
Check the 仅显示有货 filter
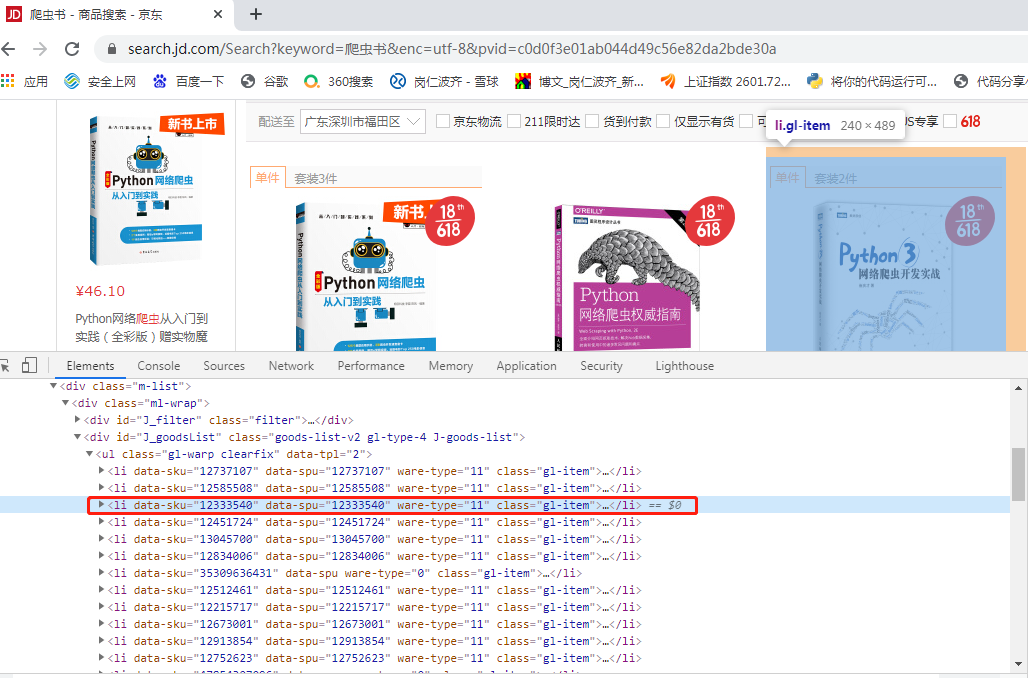tap(663, 121)
